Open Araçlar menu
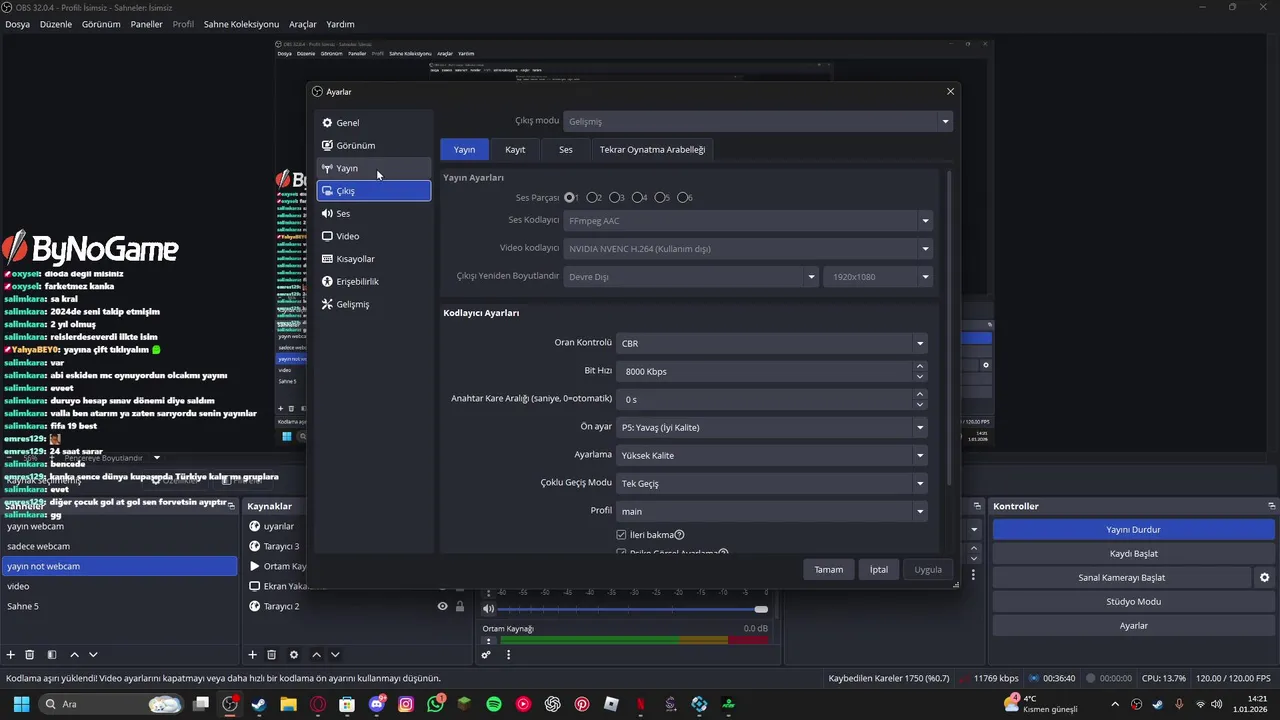Viewport: 1280px width, 720px height. (303, 24)
